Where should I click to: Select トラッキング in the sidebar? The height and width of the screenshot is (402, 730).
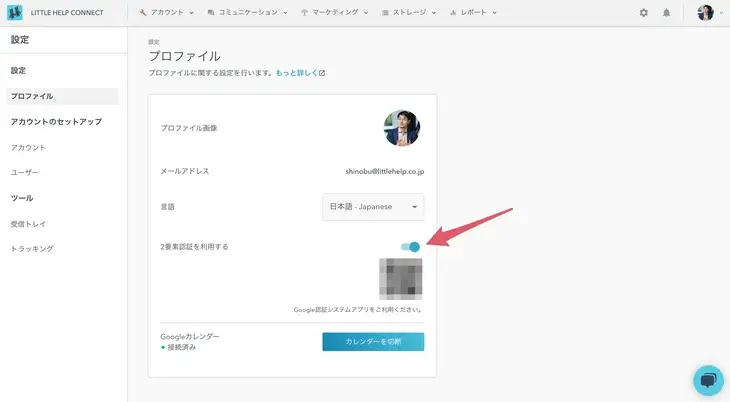pos(32,248)
